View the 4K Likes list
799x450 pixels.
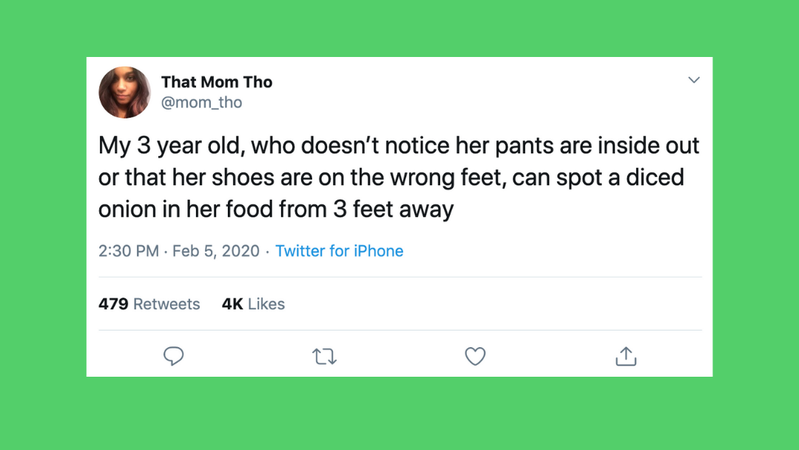[x=253, y=304]
